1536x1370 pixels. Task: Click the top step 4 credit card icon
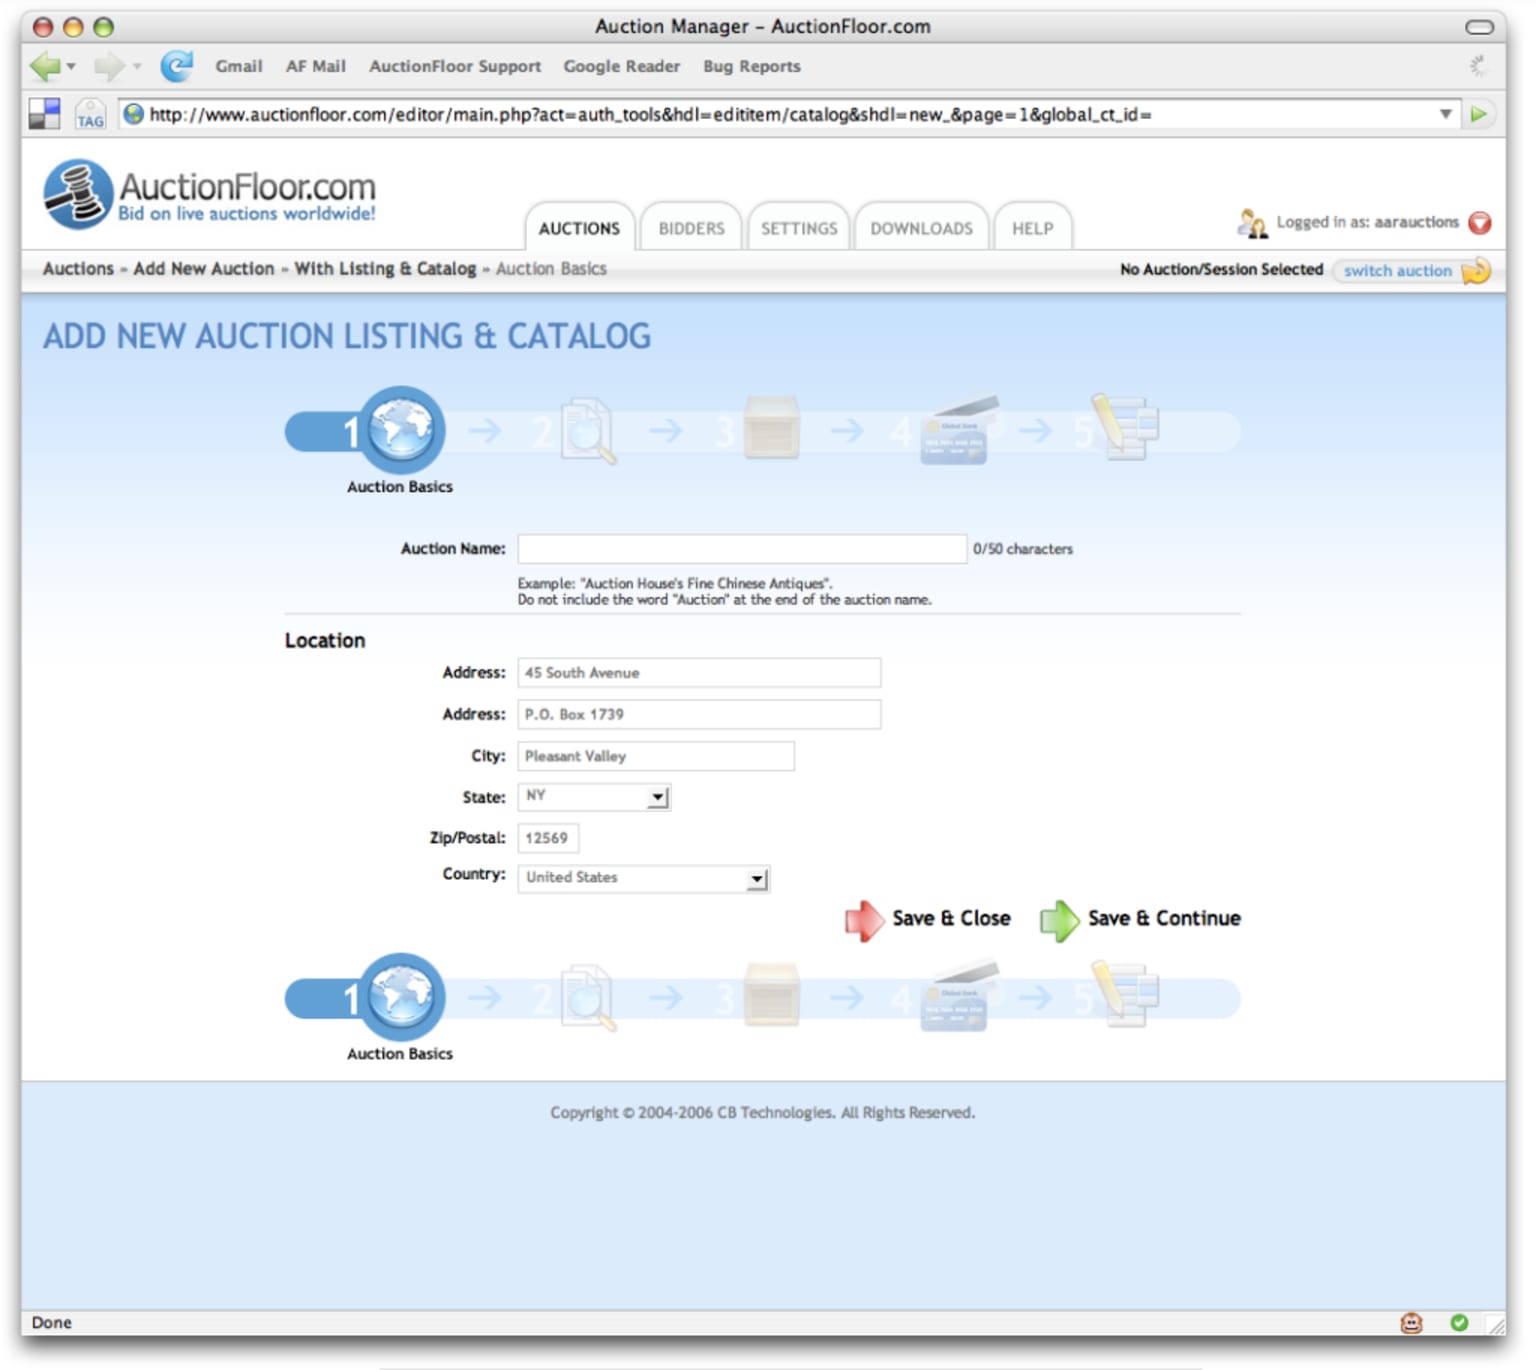pyautogui.click(x=959, y=430)
